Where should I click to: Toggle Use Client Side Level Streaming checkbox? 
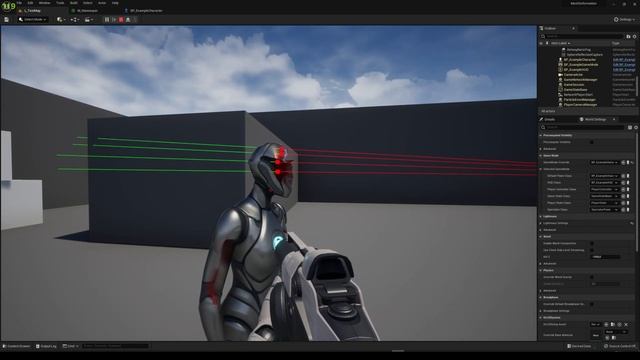[x=592, y=250]
